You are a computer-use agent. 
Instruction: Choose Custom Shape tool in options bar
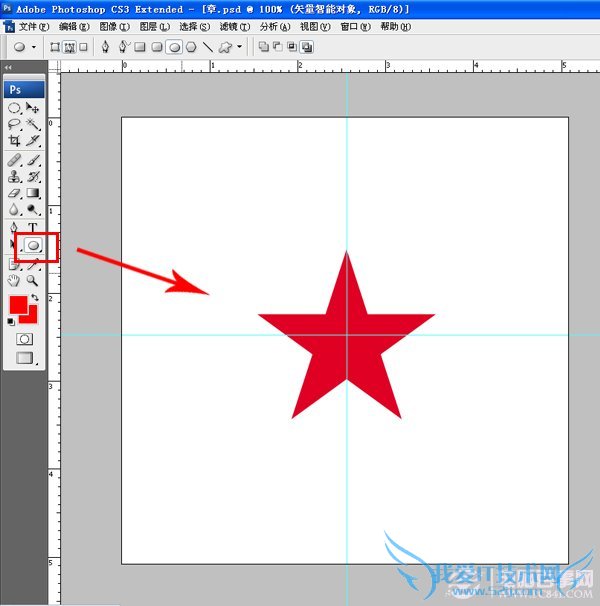(225, 47)
